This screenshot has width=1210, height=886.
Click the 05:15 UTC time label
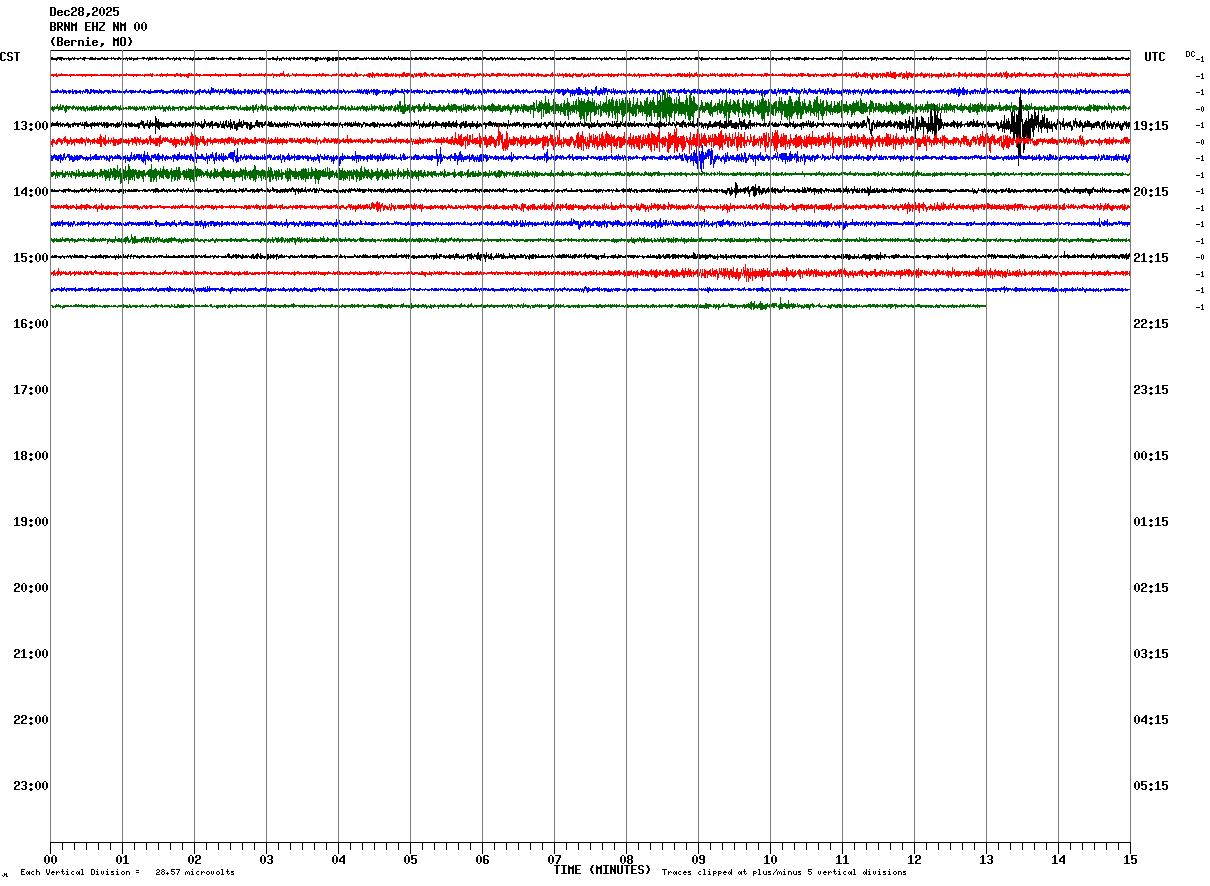tap(1151, 786)
